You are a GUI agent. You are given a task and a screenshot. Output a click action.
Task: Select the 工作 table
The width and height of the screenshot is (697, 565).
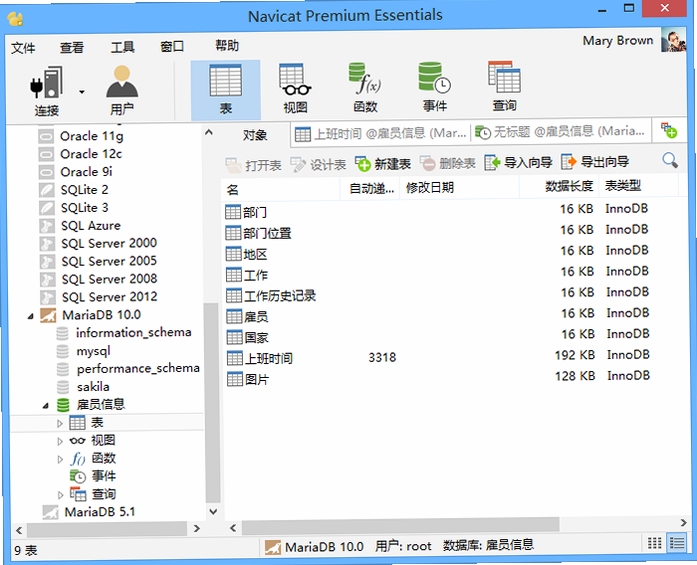(247, 275)
